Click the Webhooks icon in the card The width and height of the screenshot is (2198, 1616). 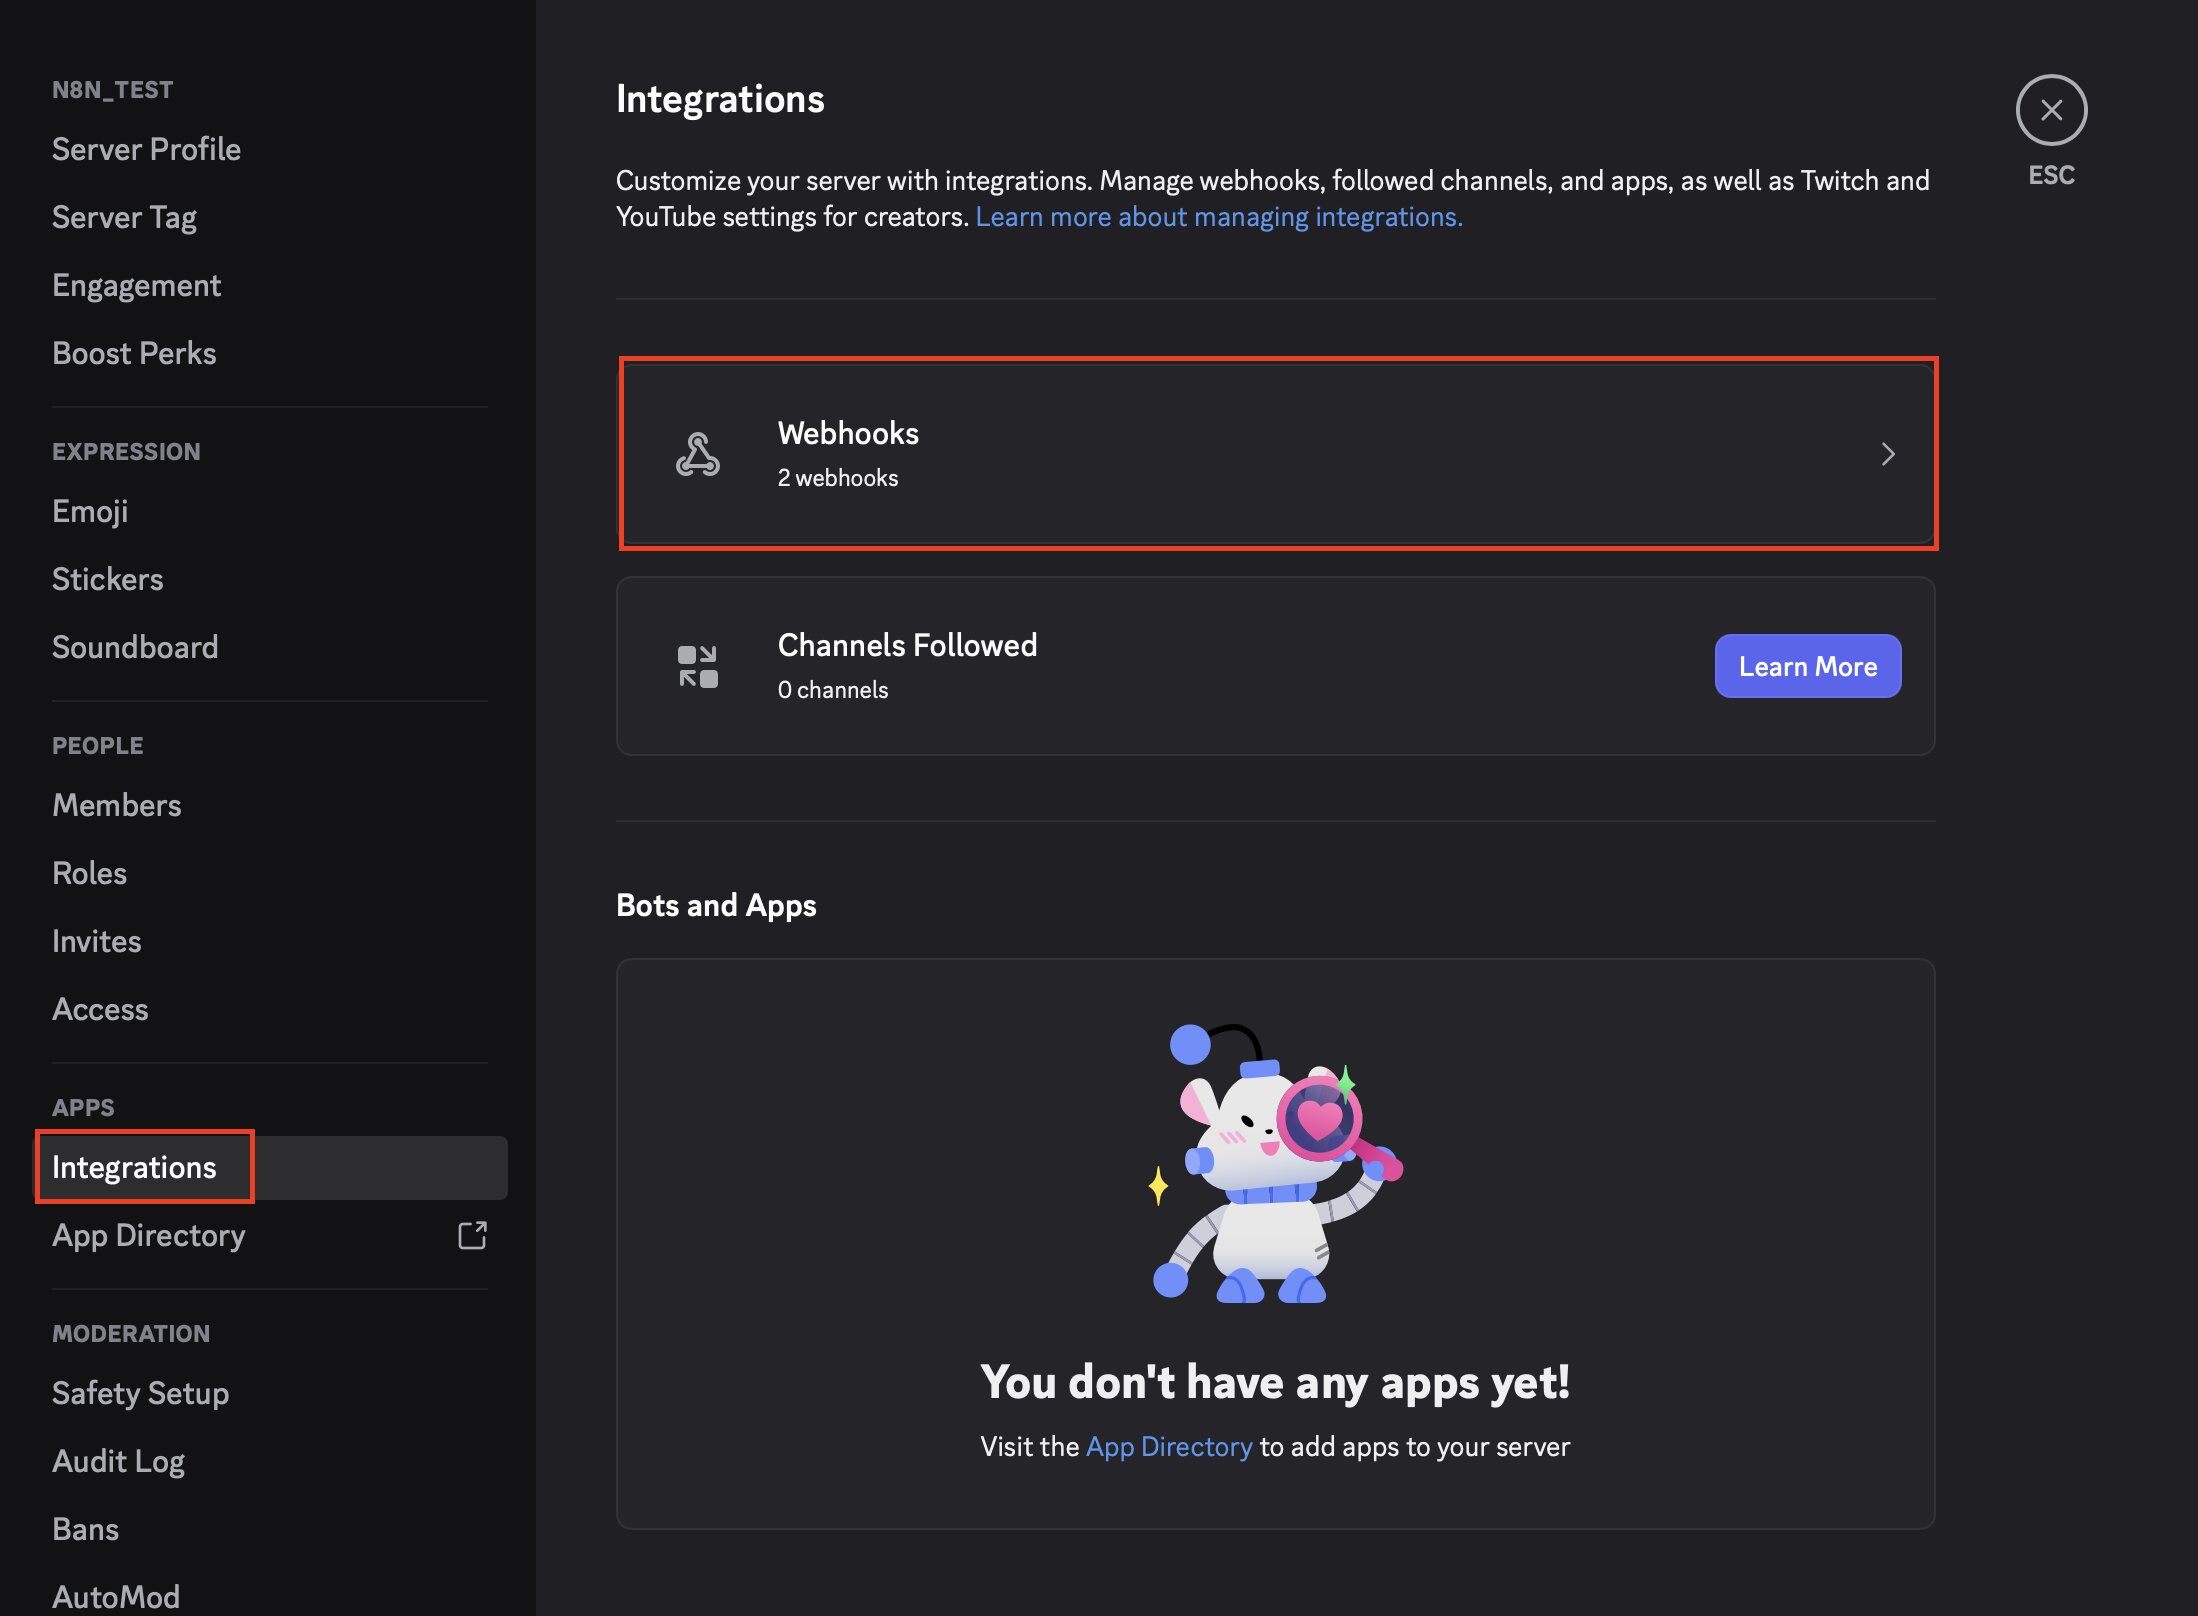698,454
